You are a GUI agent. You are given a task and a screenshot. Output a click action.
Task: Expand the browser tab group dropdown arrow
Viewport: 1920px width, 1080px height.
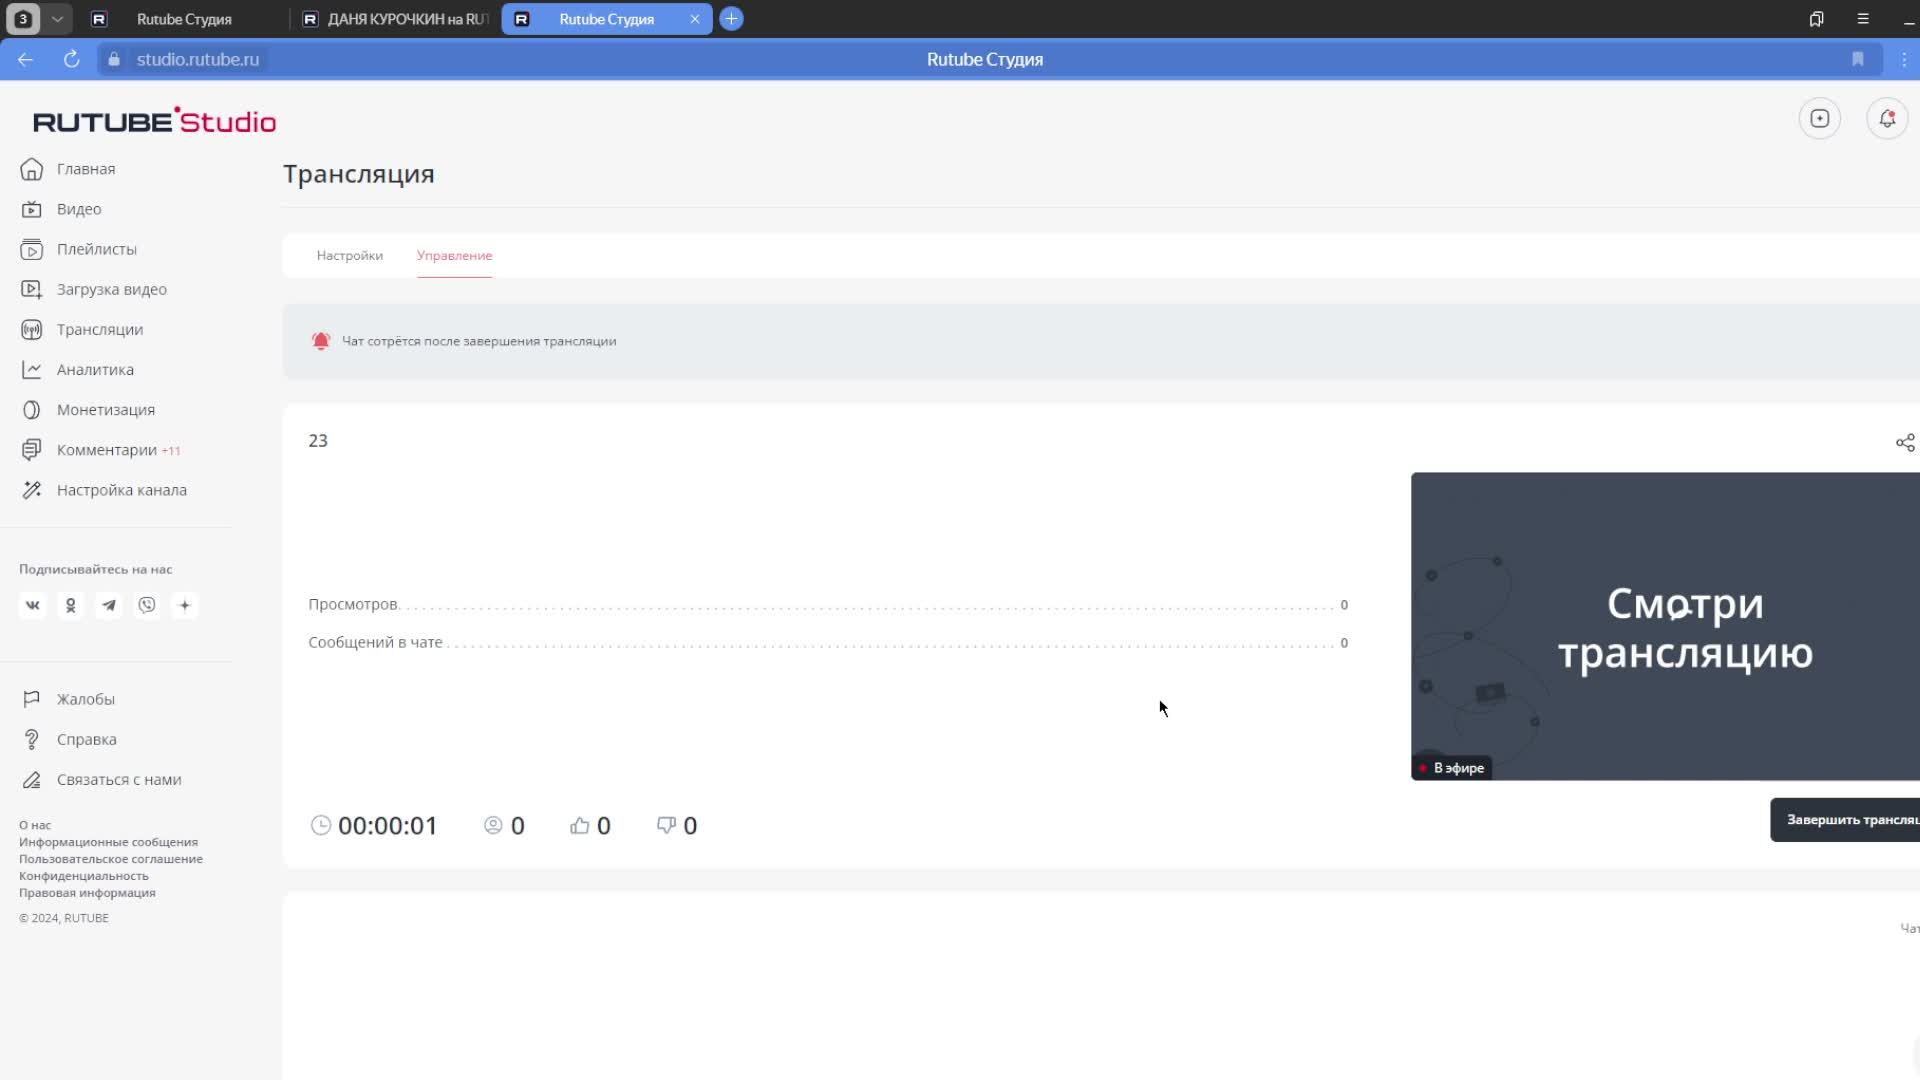pyautogui.click(x=57, y=19)
